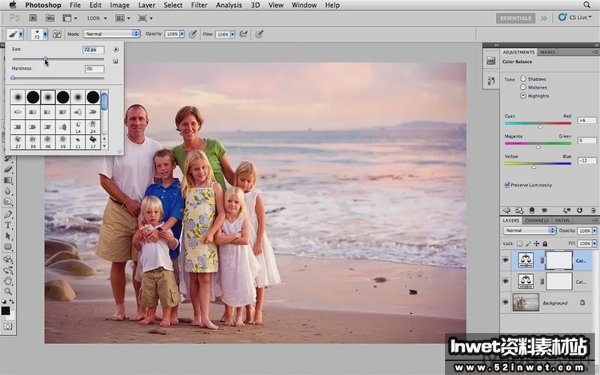Open the brush Mode dropdown
600x375 pixels.
pyautogui.click(x=112, y=34)
